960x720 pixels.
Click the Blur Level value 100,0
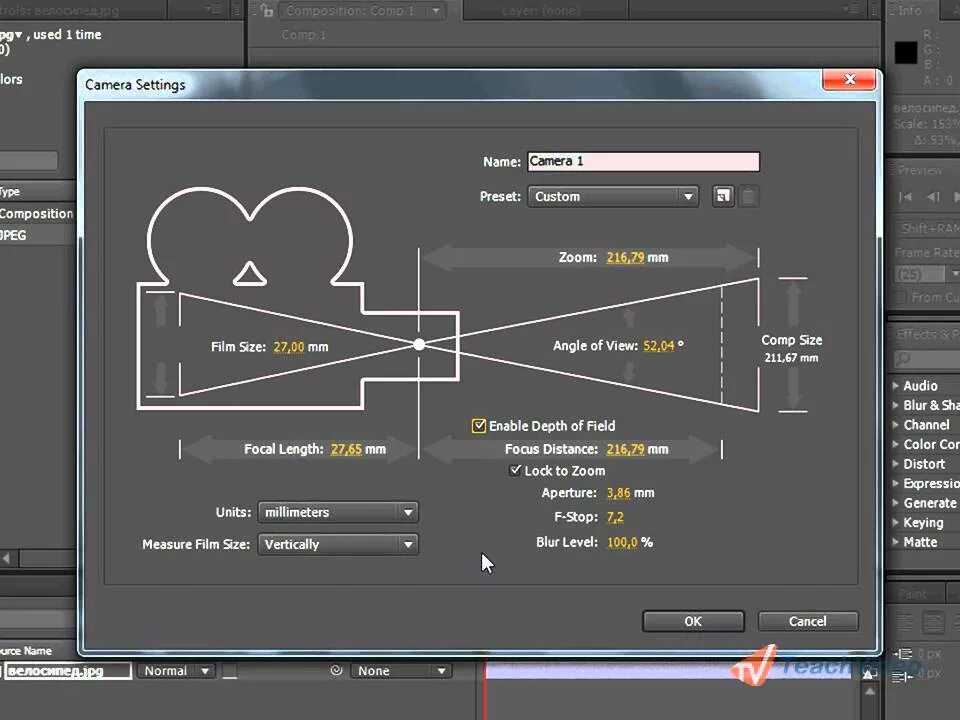(622, 542)
